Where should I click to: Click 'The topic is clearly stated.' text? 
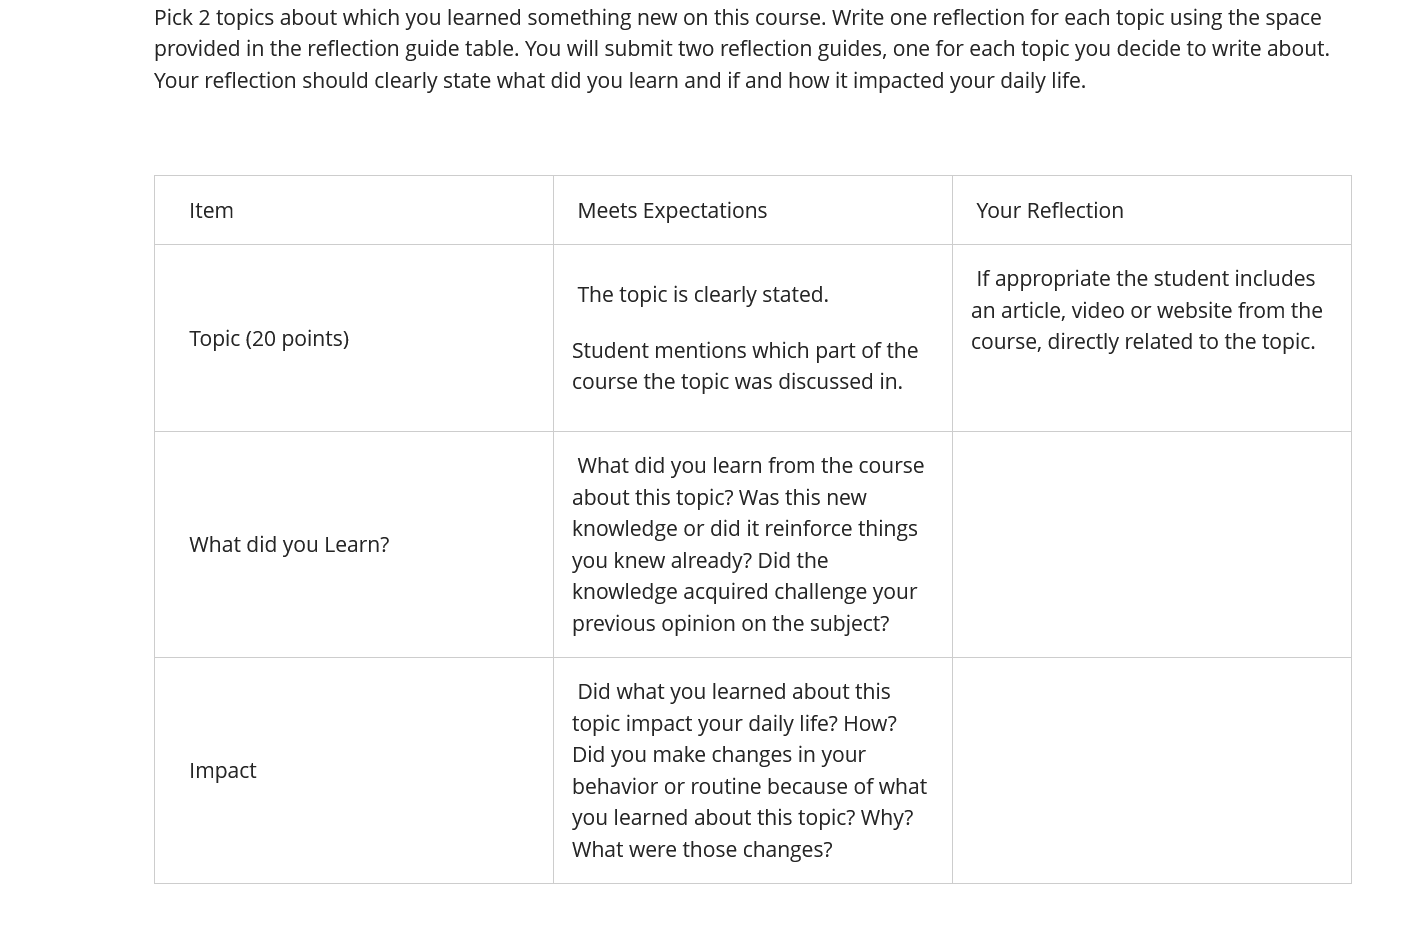702,294
